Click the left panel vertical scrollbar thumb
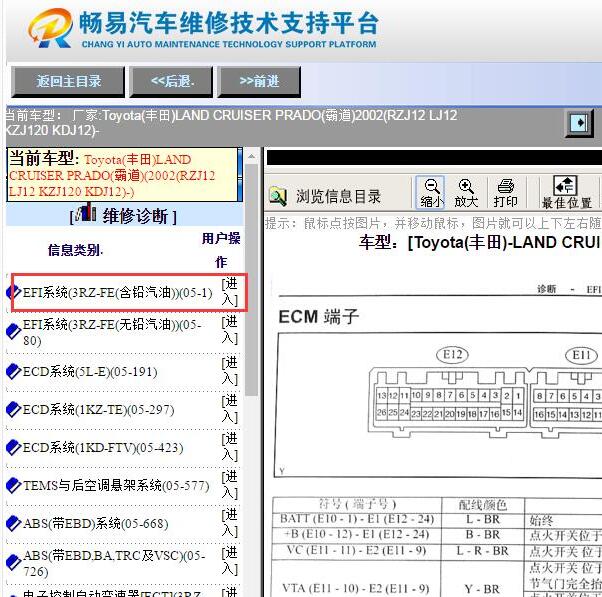602x597 pixels. [x=251, y=280]
